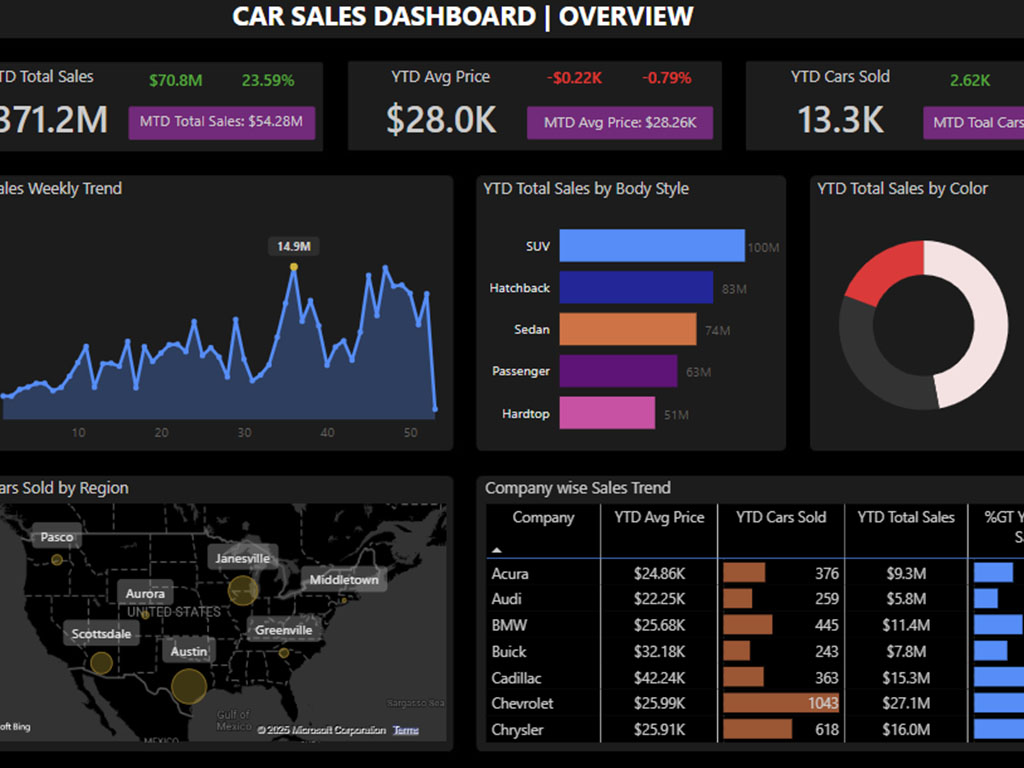This screenshot has height=768, width=1024.
Task: Click the $70.8M green sales difference
Action: (176, 80)
